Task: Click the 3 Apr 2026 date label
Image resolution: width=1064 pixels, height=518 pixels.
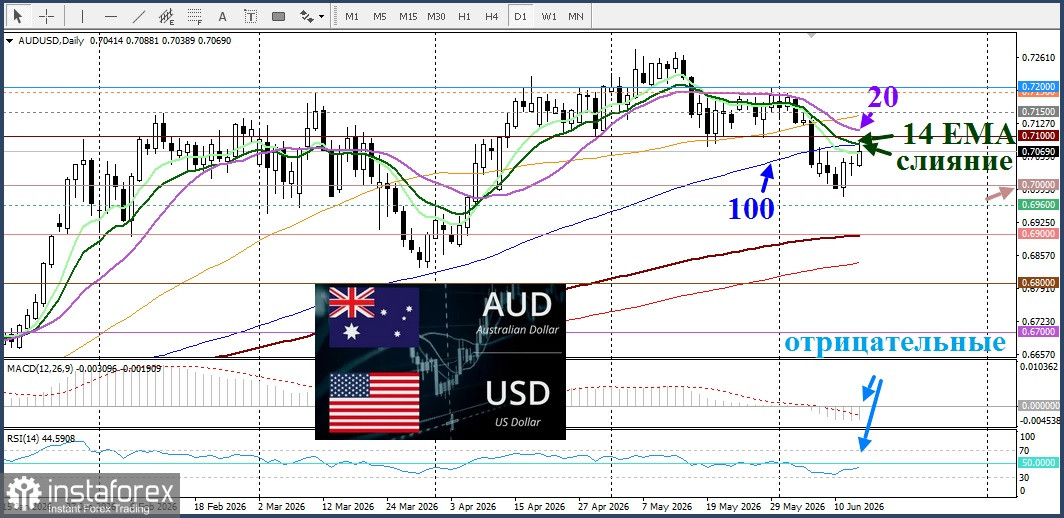Action: [474, 506]
